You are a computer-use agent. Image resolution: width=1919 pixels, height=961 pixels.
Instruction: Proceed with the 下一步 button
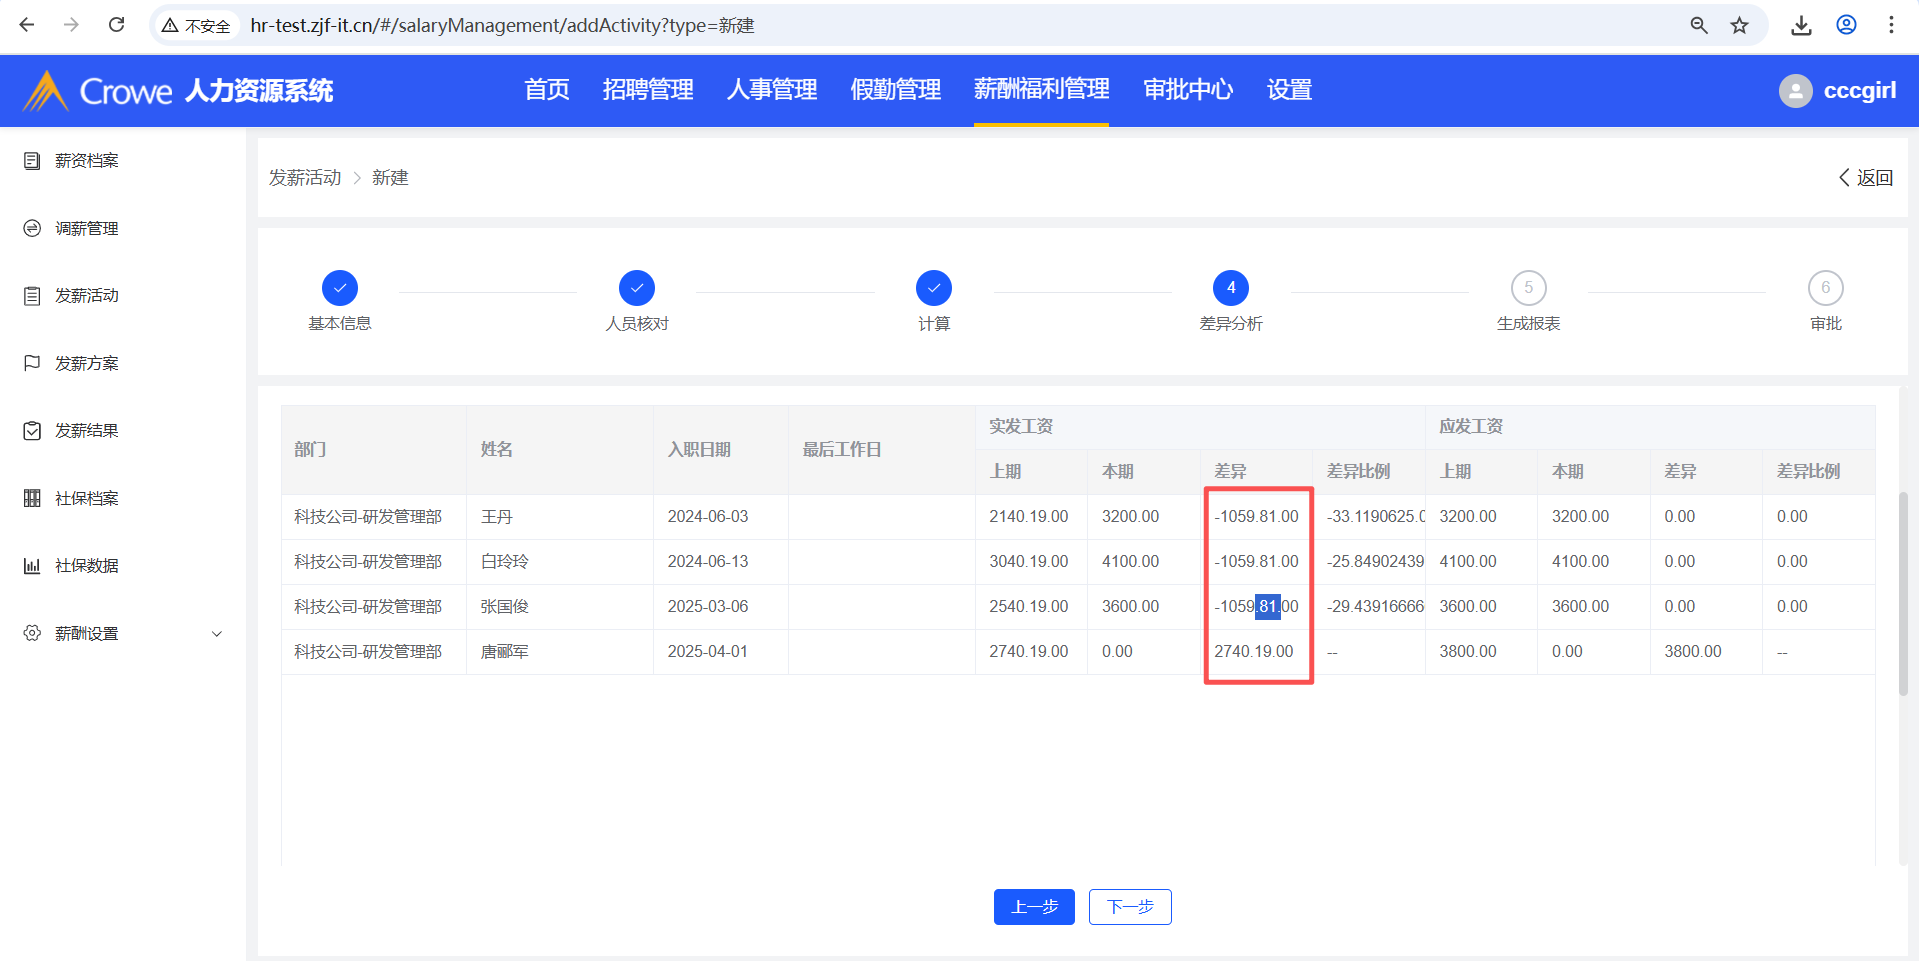coord(1129,907)
